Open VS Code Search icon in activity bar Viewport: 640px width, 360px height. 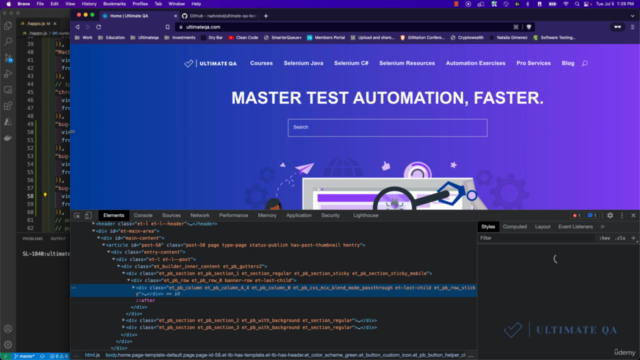pyautogui.click(x=8, y=41)
